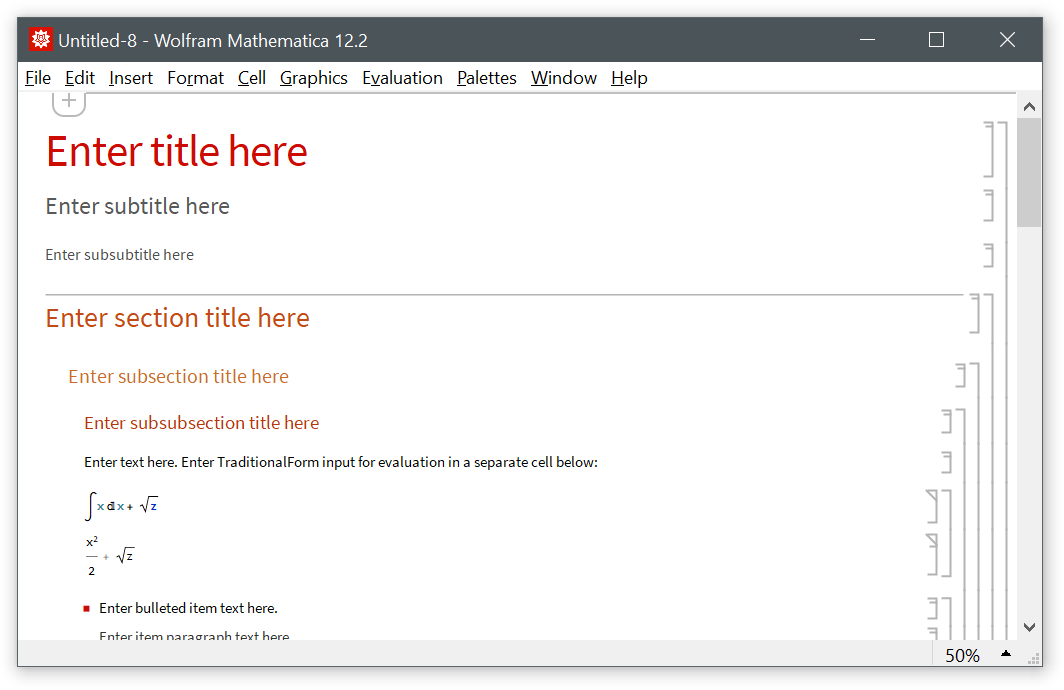Select the subtitle cell bracket

click(989, 205)
